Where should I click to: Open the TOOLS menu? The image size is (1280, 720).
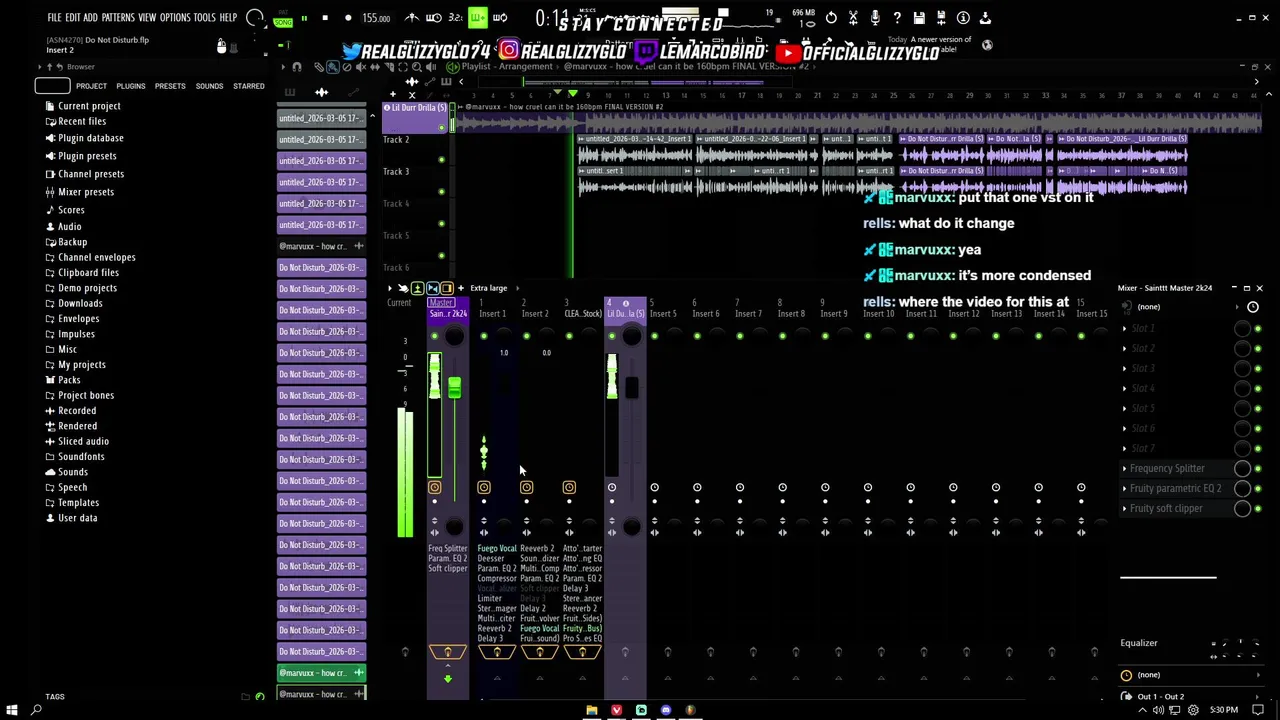204,18
